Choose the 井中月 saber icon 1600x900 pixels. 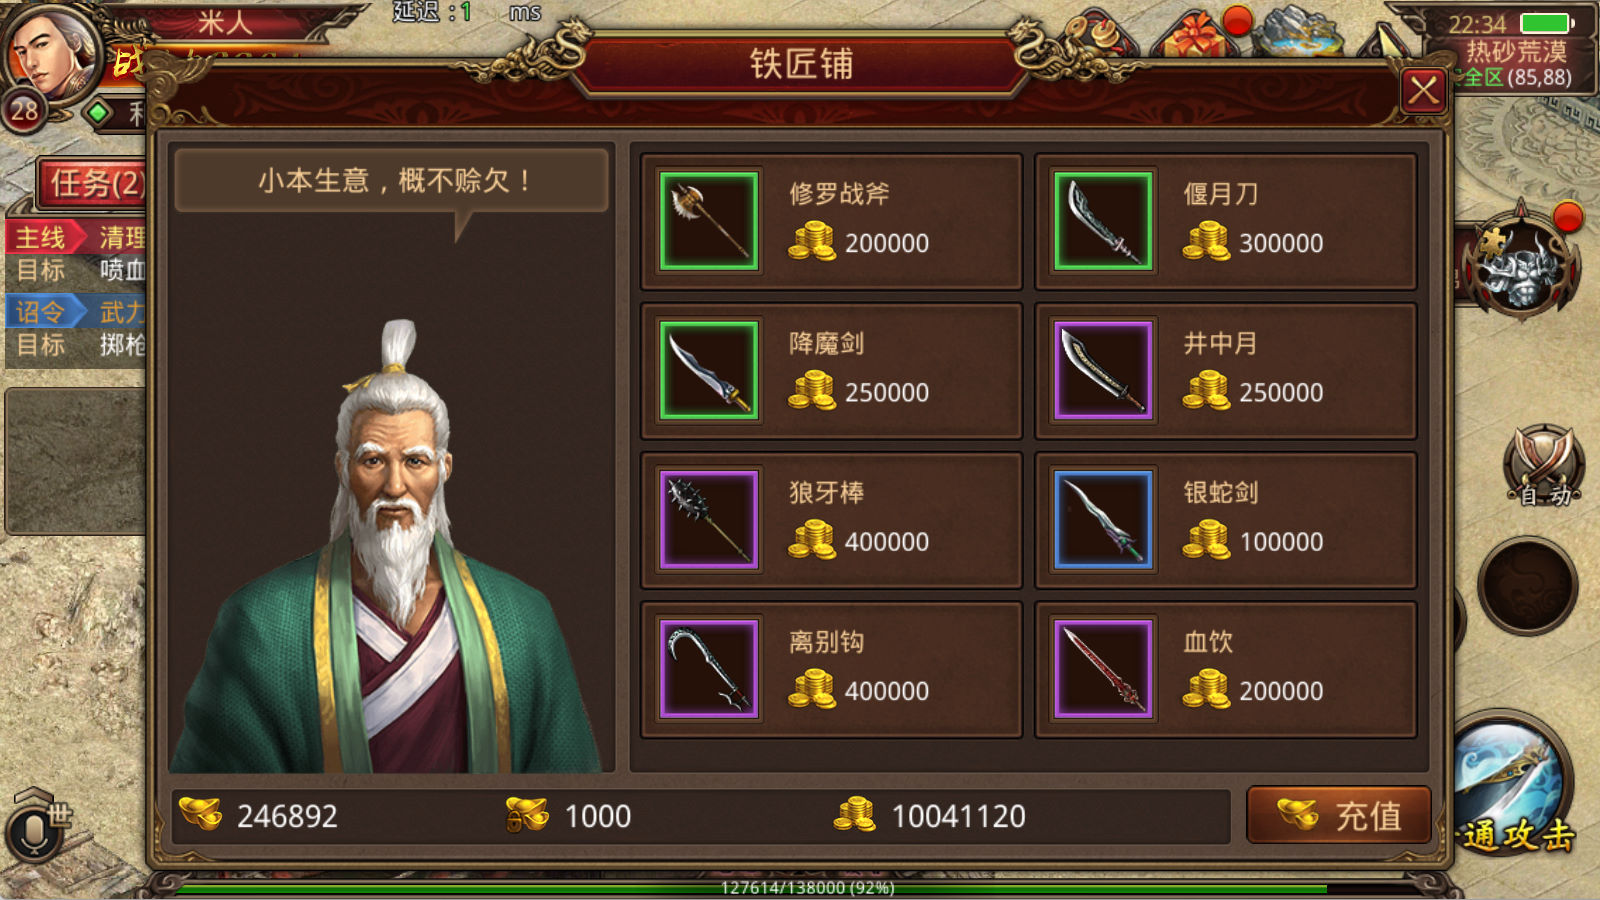pyautogui.click(x=1103, y=370)
